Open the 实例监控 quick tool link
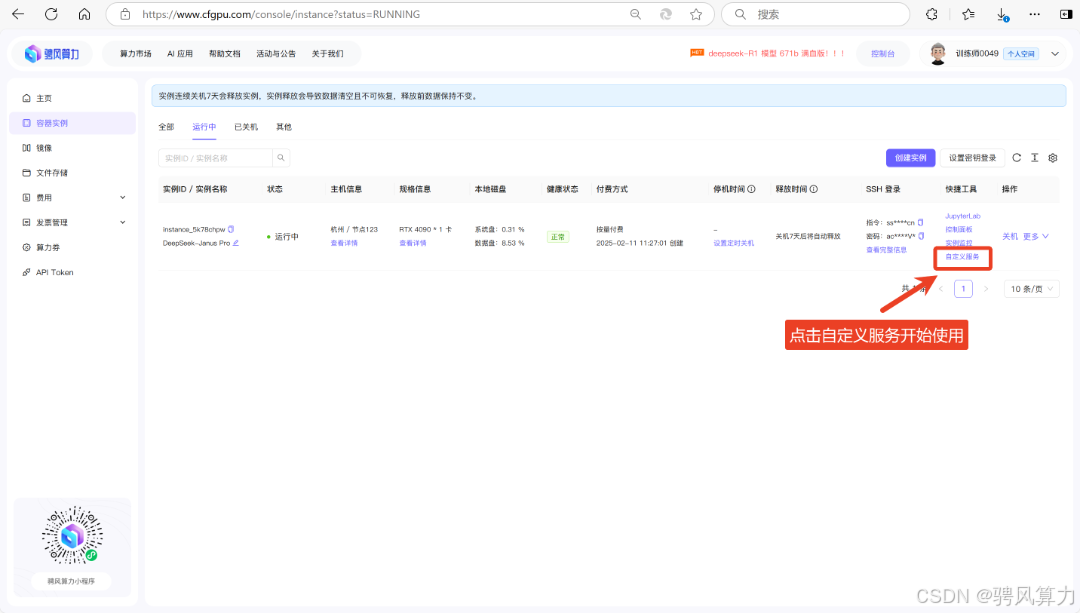 point(959,243)
